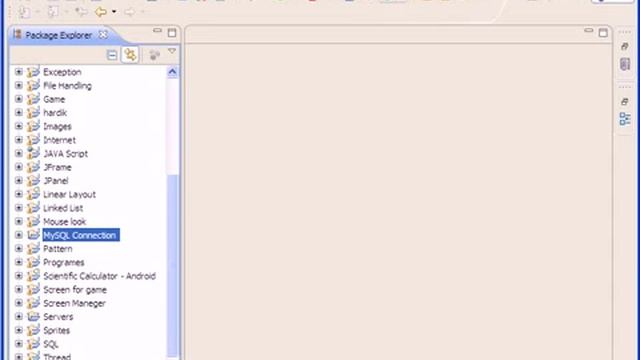640x360 pixels.
Task: Click the Last Edit Location toolbar icon
Action: (x=81, y=12)
